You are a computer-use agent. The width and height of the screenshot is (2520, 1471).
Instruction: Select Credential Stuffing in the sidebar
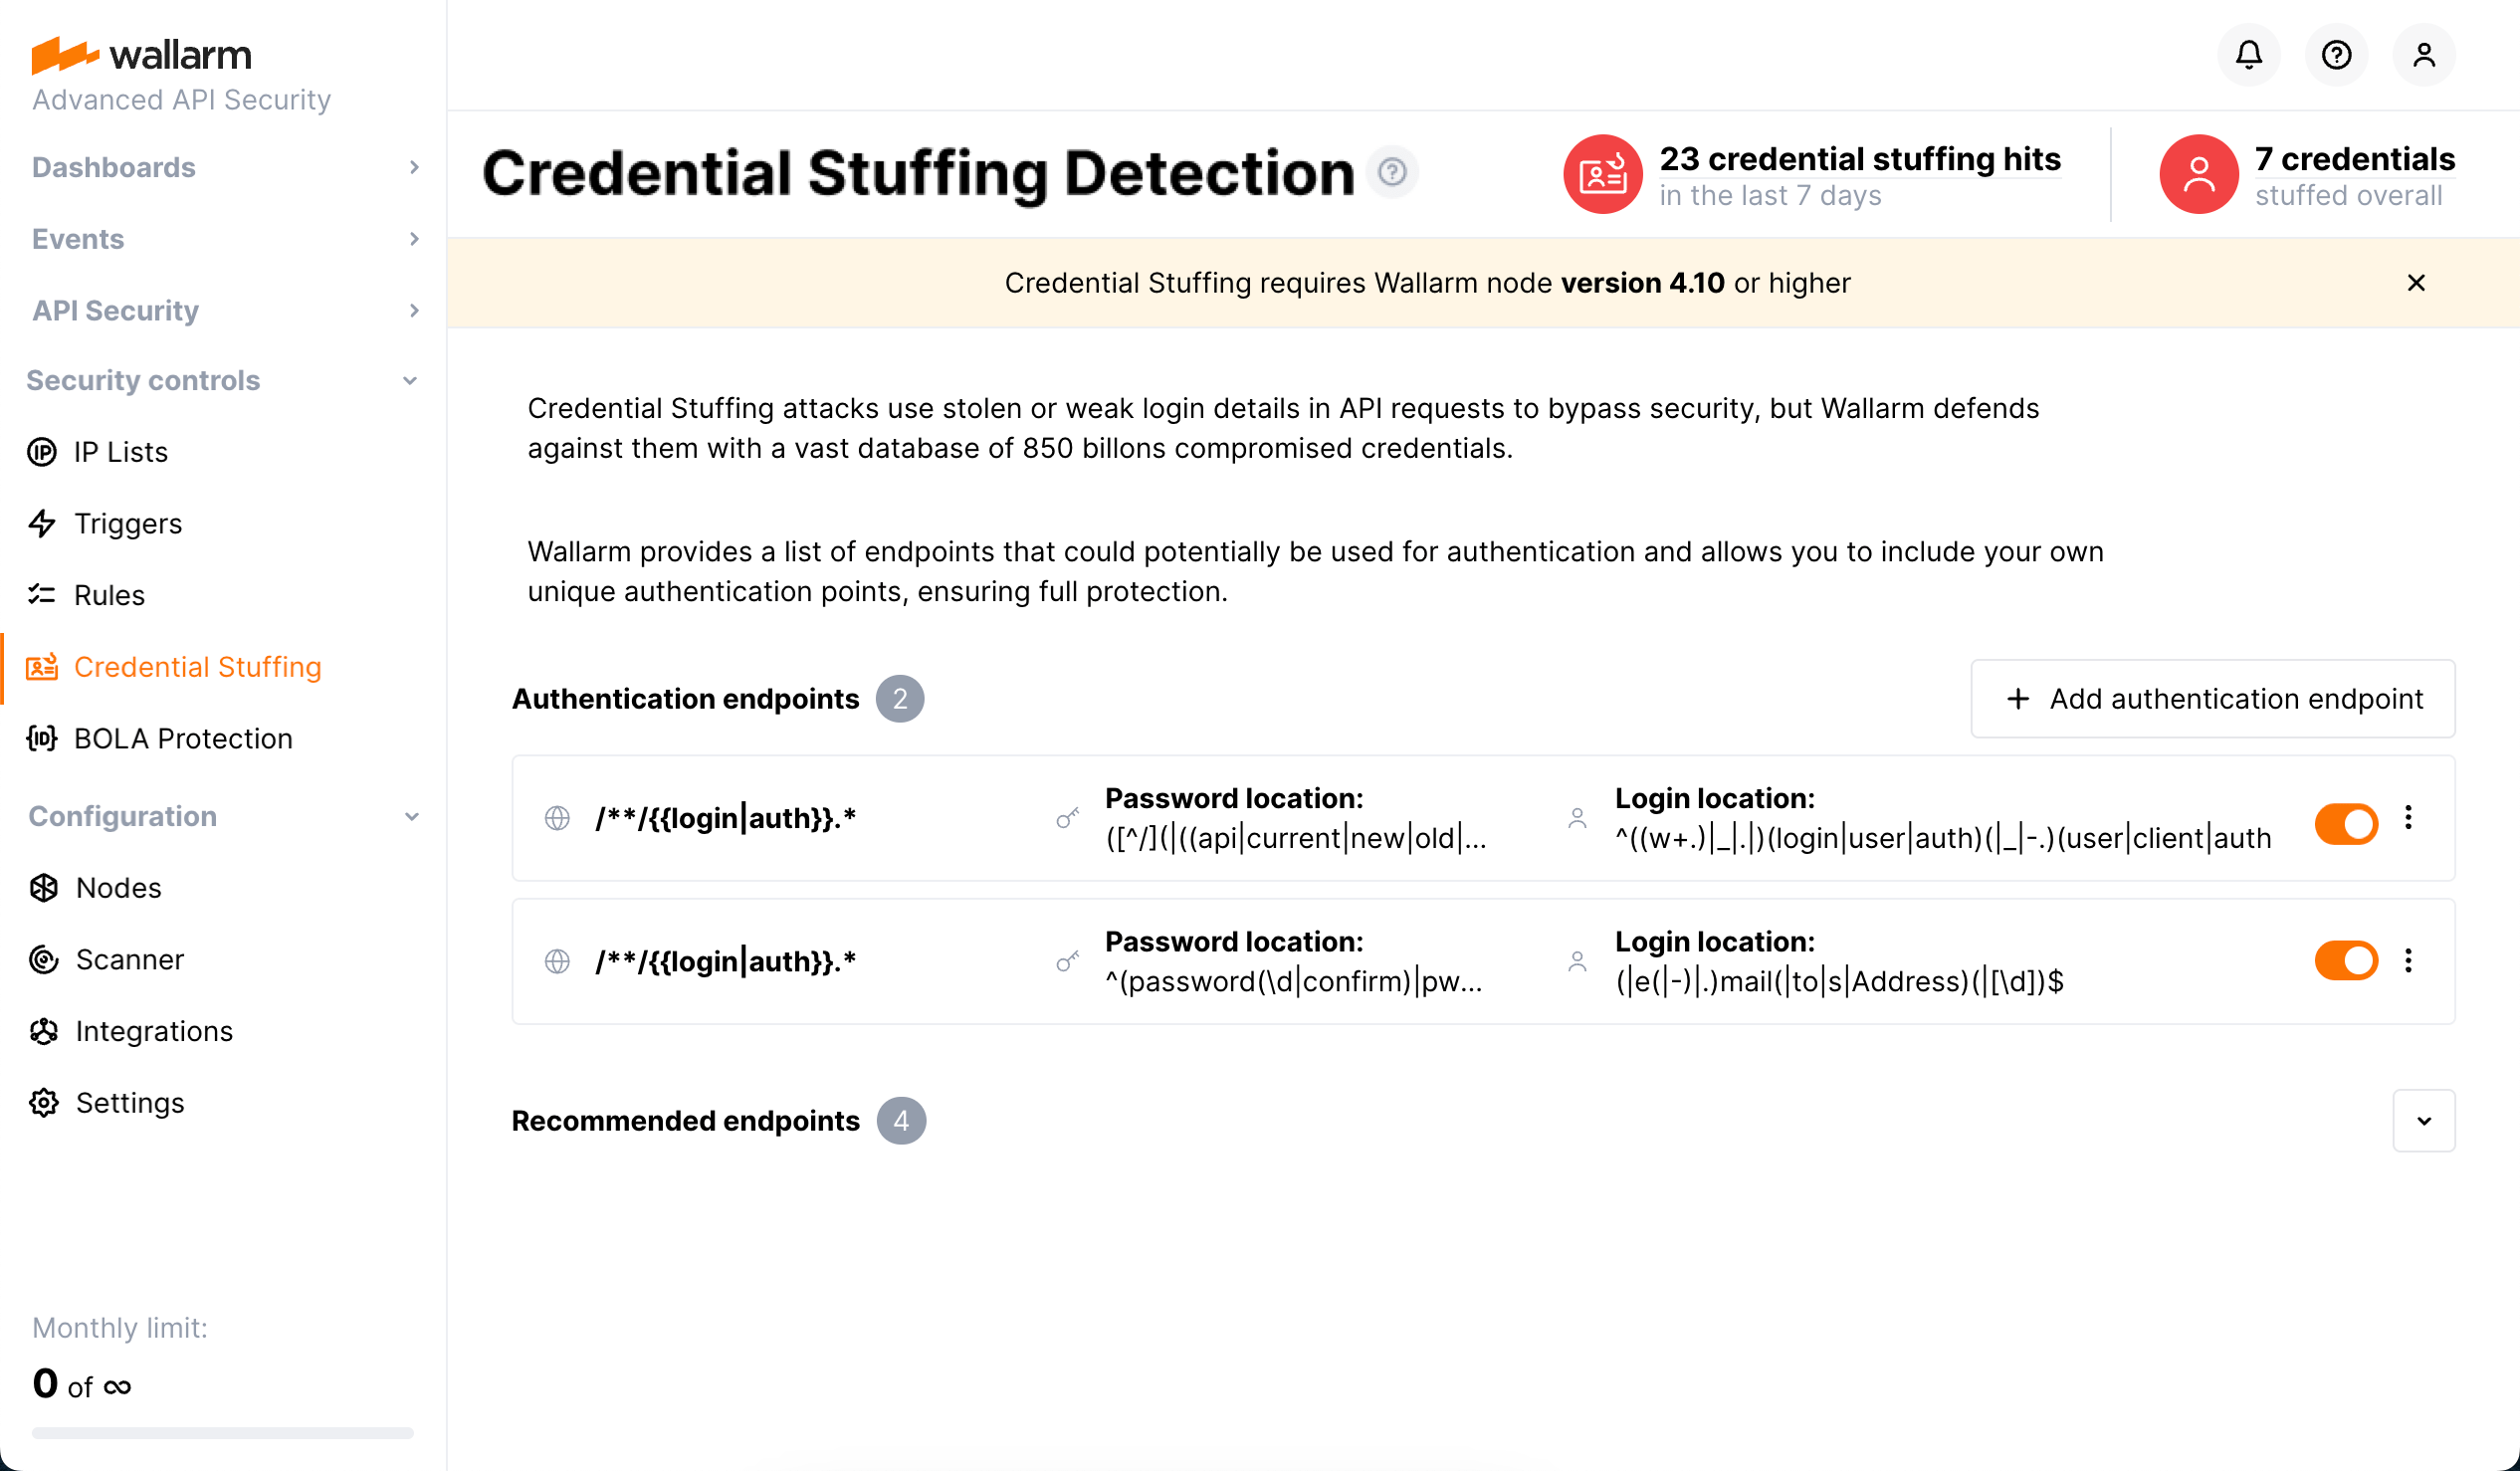(x=198, y=666)
